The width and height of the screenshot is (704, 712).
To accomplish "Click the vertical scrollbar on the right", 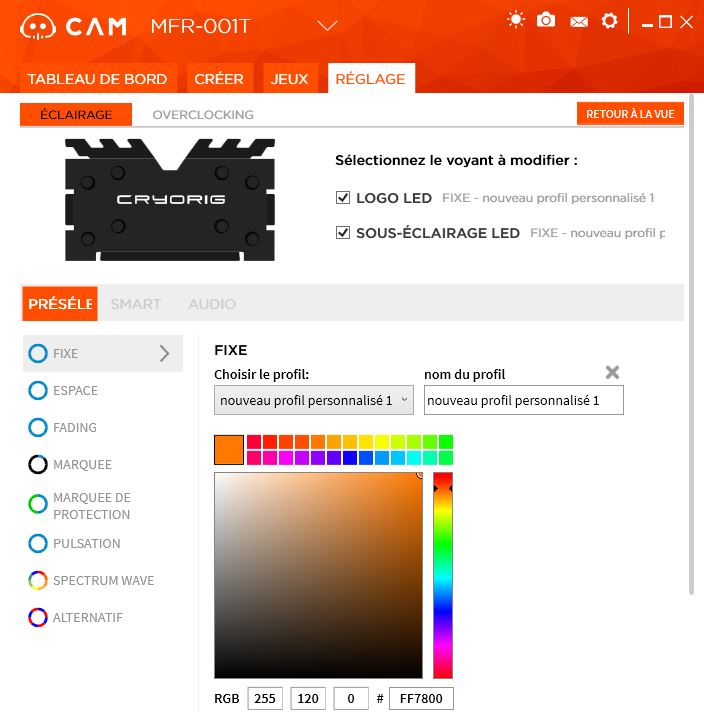I will (x=691, y=344).
